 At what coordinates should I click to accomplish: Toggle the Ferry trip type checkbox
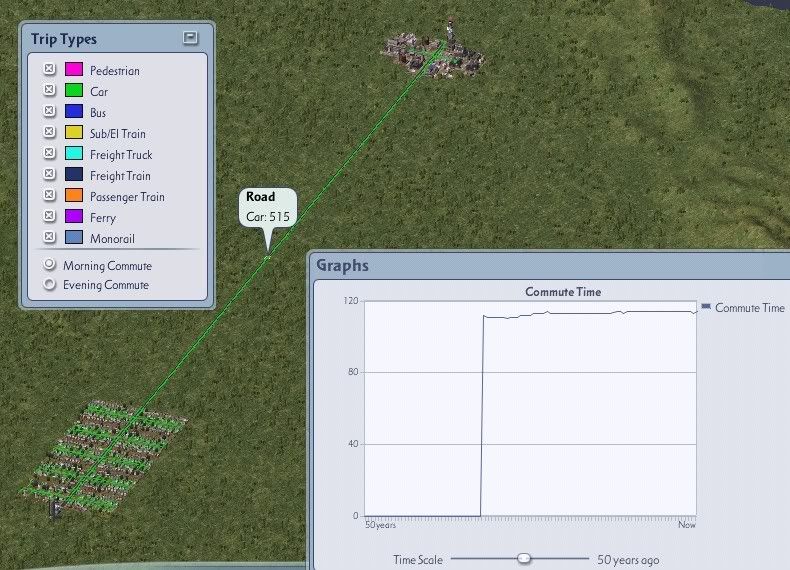pyautogui.click(x=49, y=216)
